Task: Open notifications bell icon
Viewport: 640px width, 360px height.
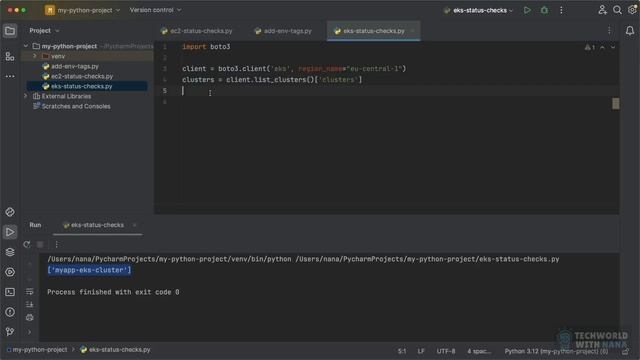Action: click(630, 31)
